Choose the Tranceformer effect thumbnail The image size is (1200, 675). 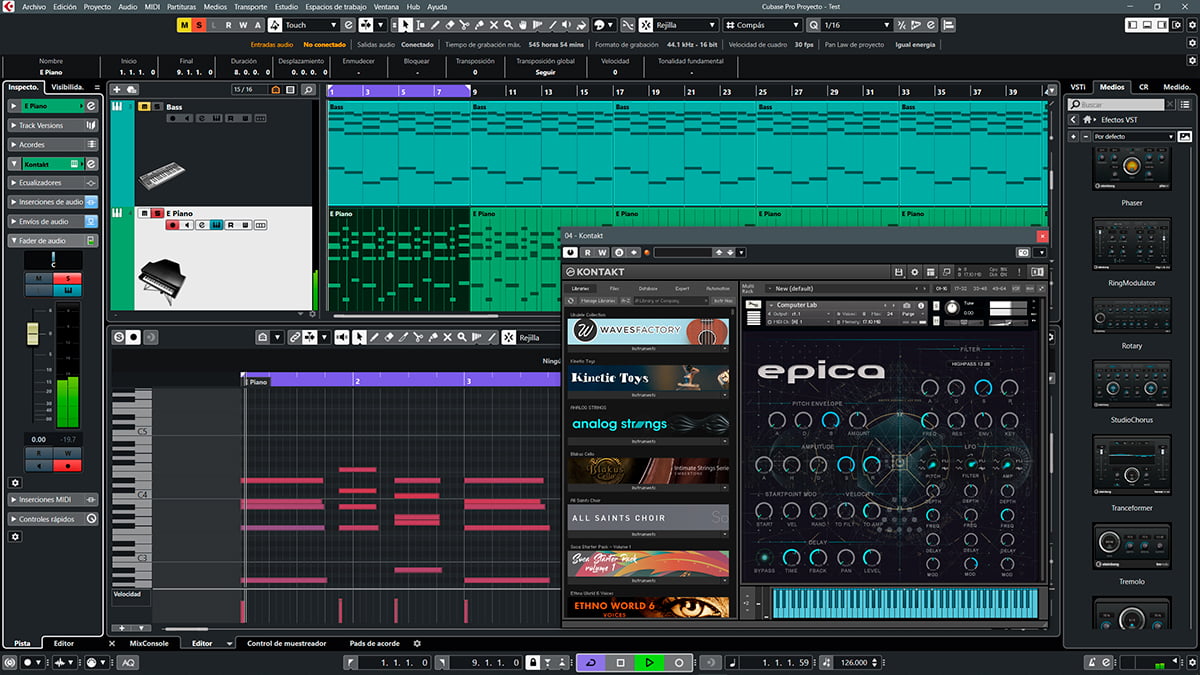click(x=1132, y=466)
